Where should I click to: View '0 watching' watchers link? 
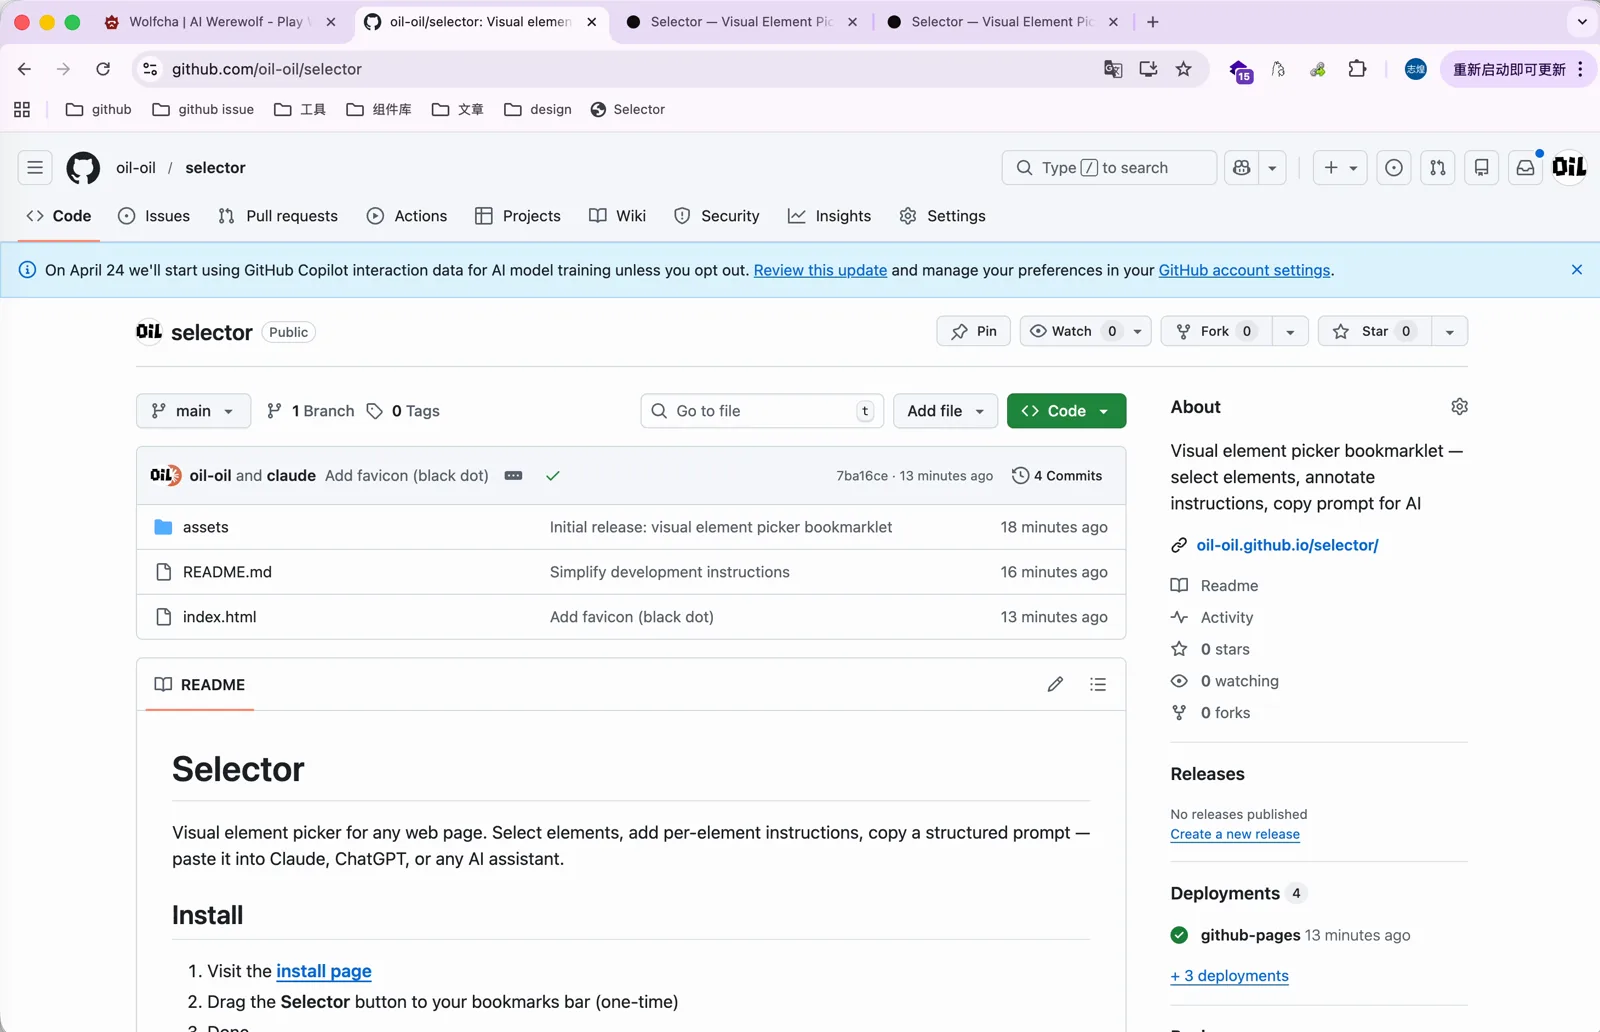point(1239,682)
